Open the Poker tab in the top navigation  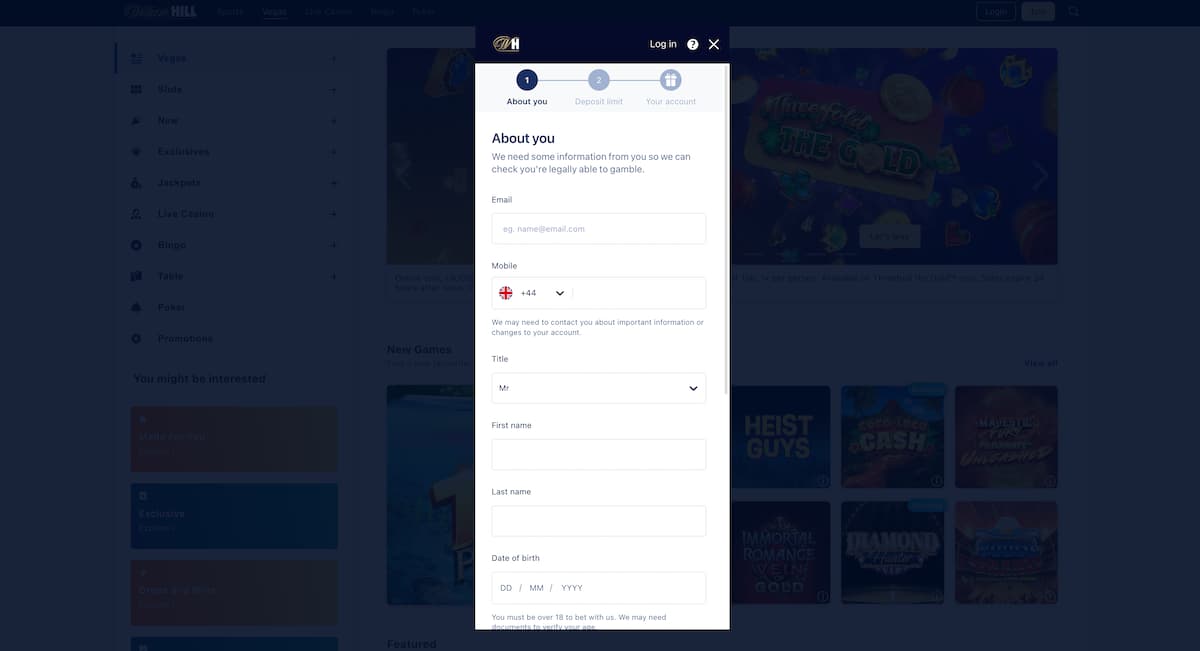(424, 12)
